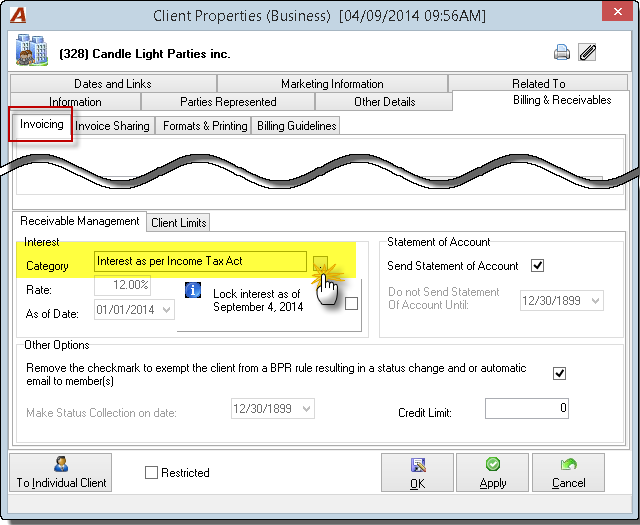Open the Invoice Sharing tab
Image resolution: width=640 pixels, height=525 pixels.
[112, 126]
